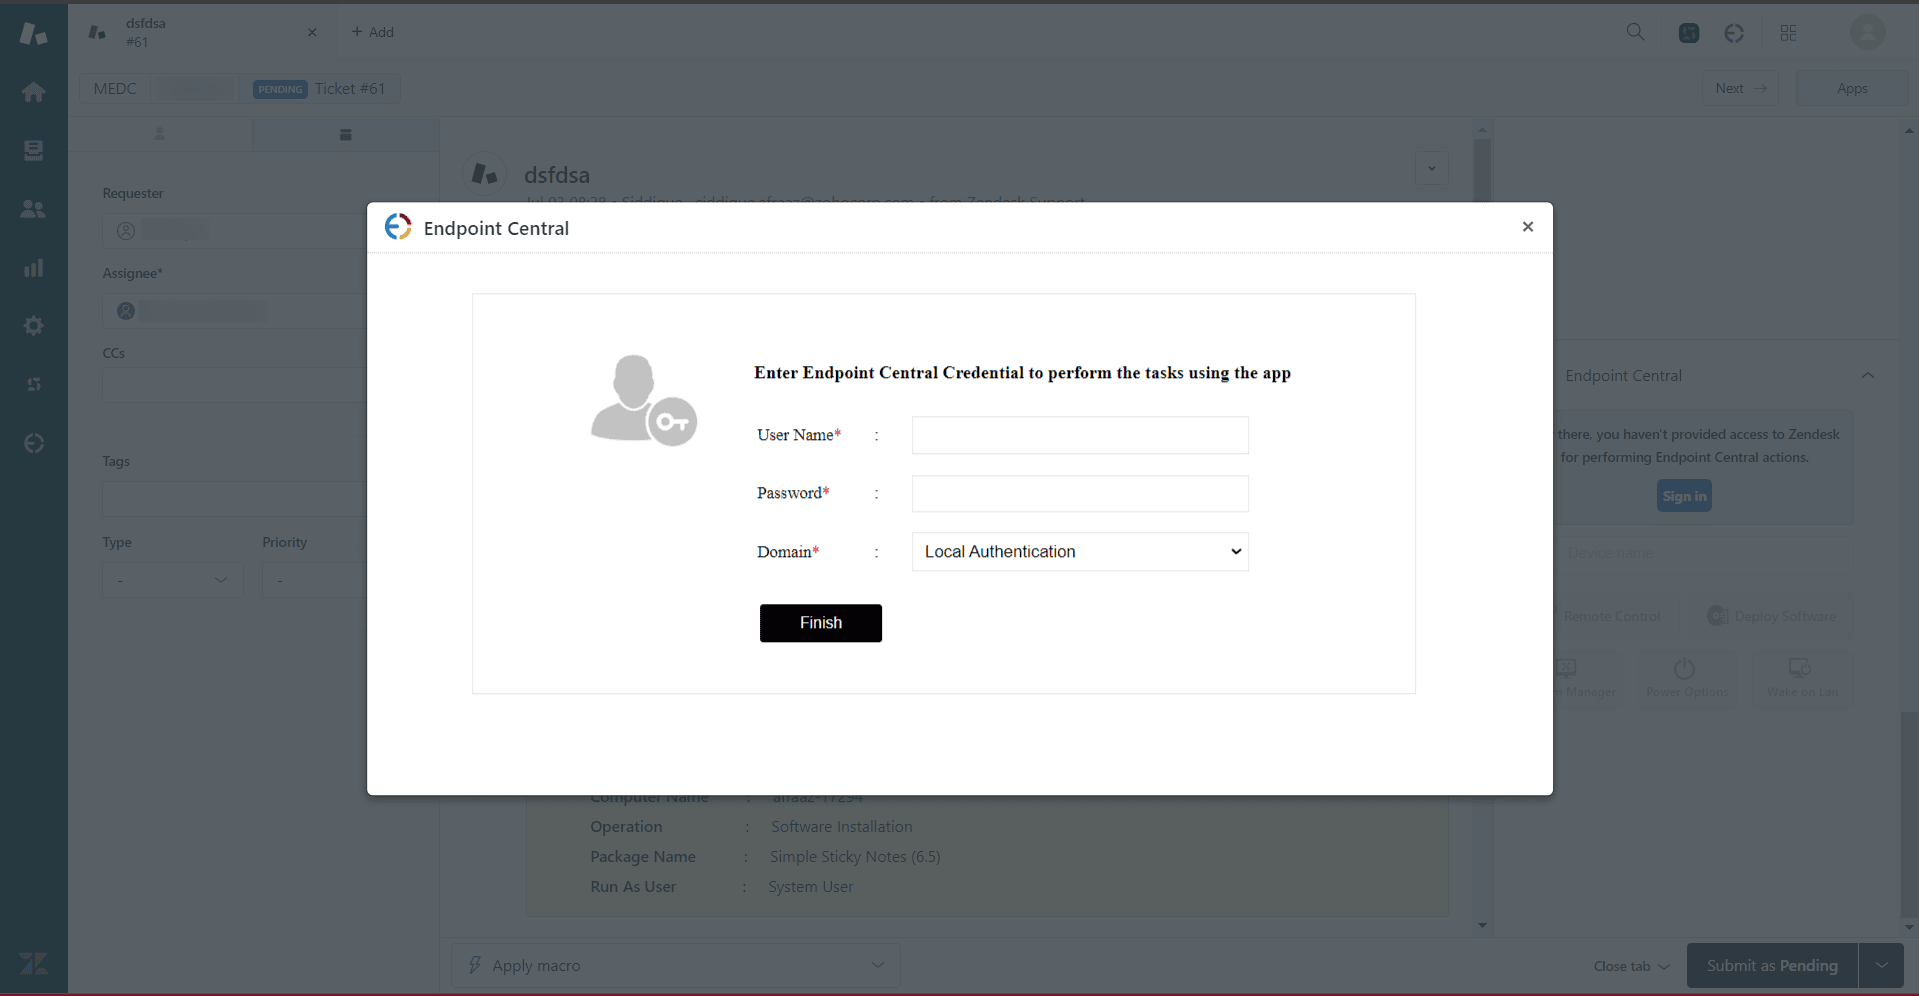Image resolution: width=1919 pixels, height=996 pixels.
Task: Click the User Name input field
Action: (1079, 435)
